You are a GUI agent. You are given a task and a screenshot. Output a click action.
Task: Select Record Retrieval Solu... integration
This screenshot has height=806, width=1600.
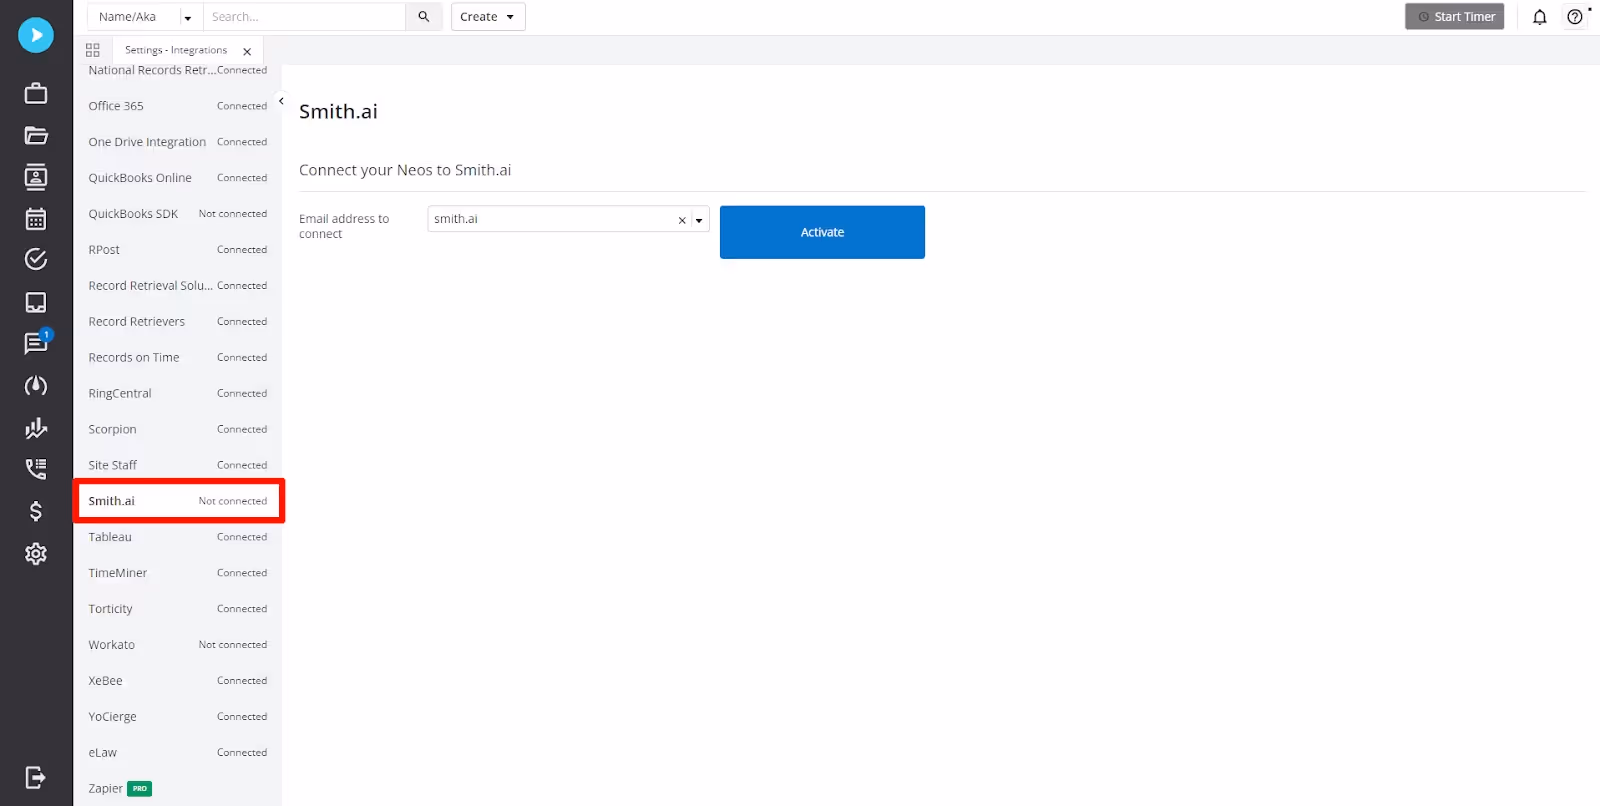[177, 286]
